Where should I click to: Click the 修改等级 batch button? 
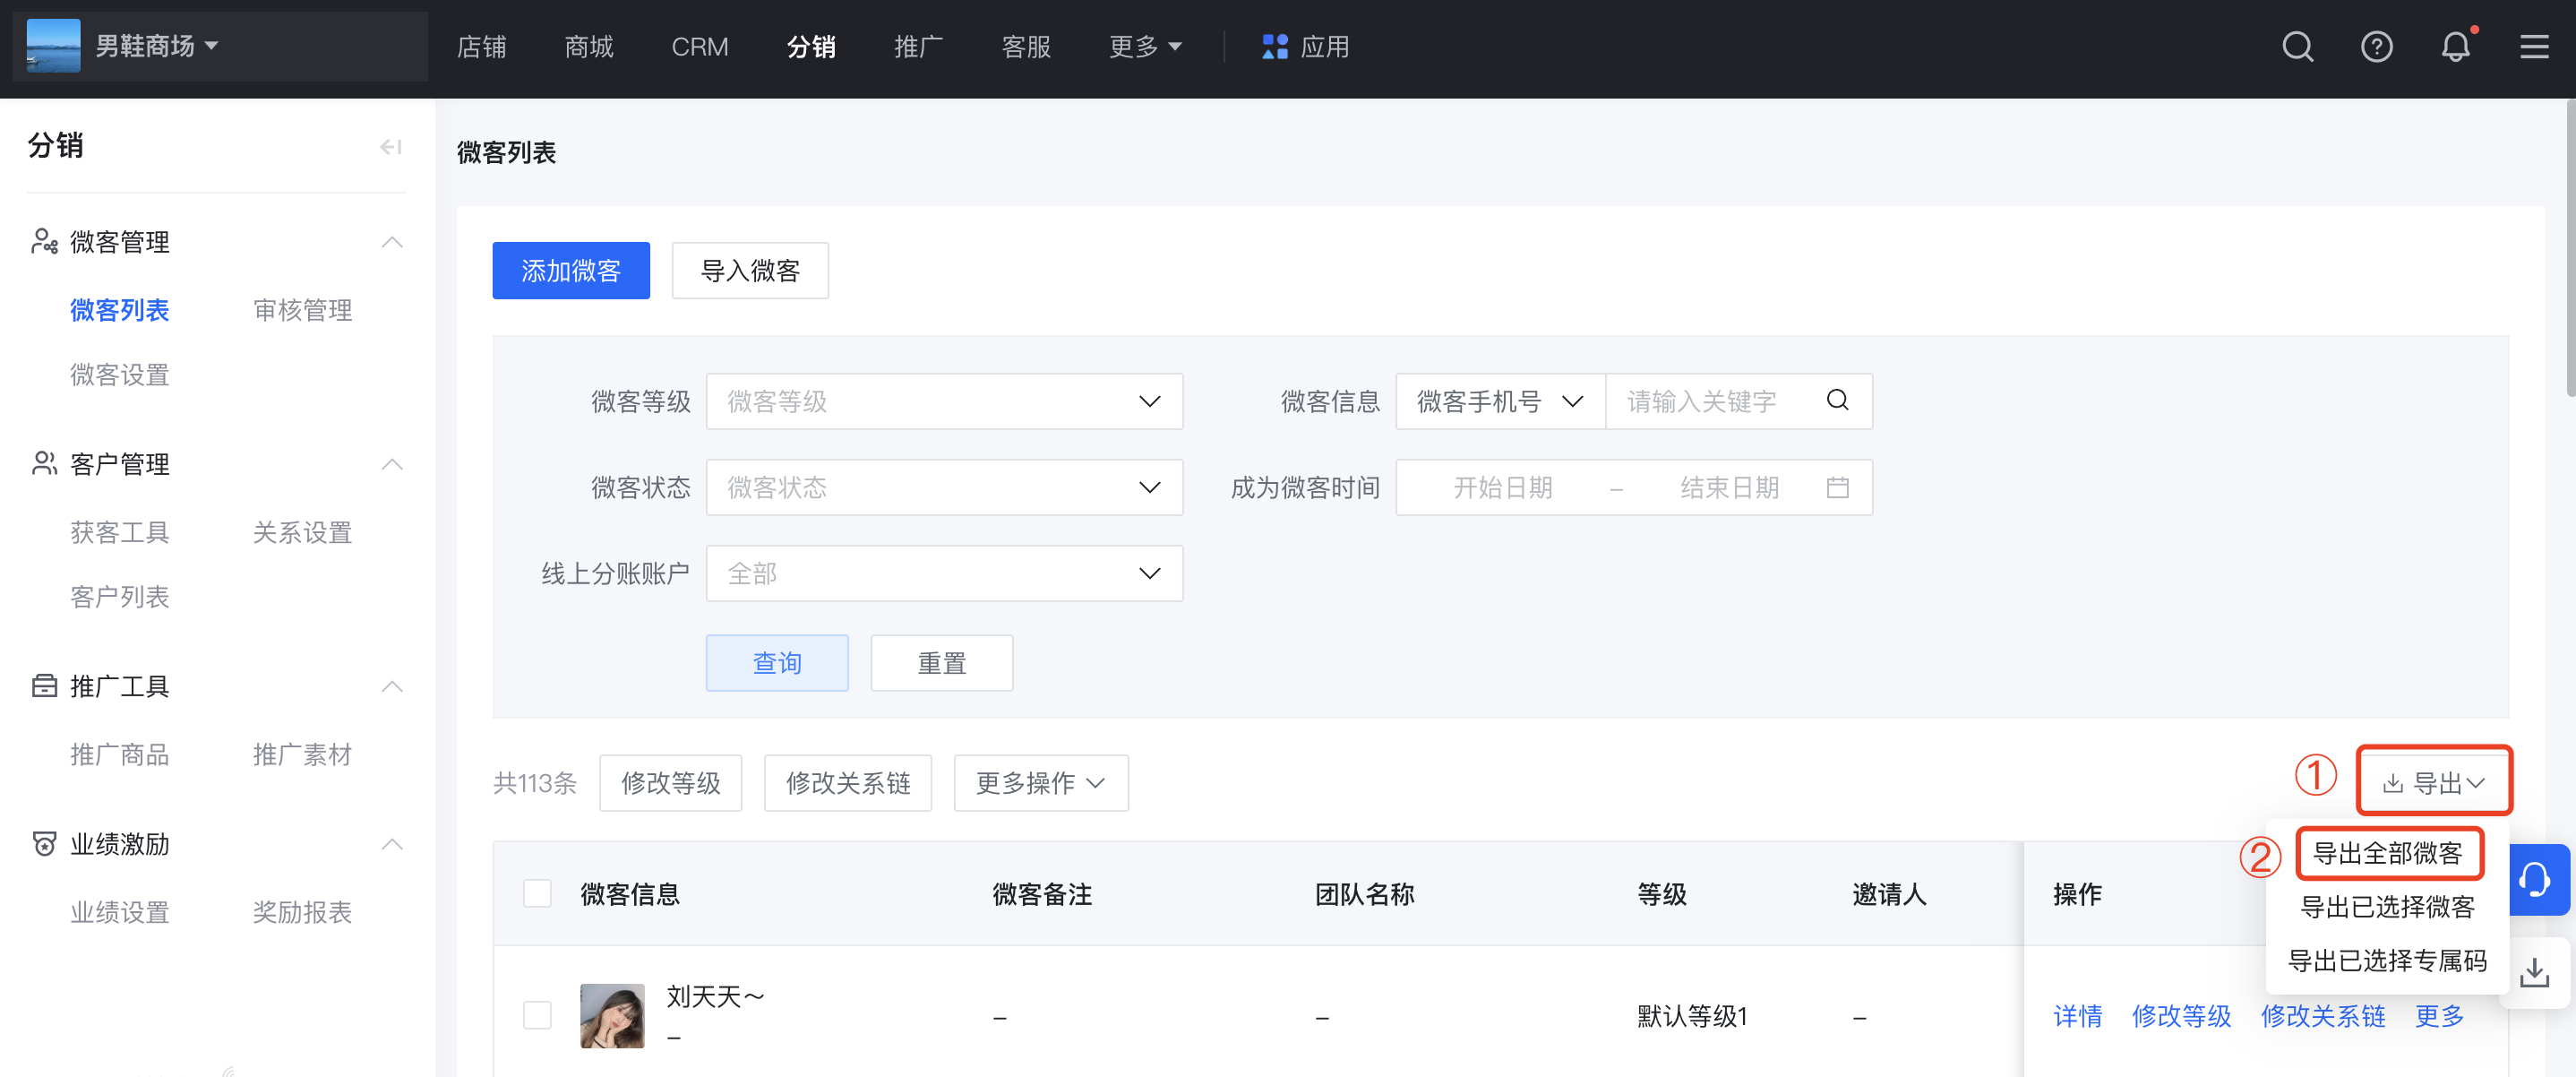tap(670, 783)
